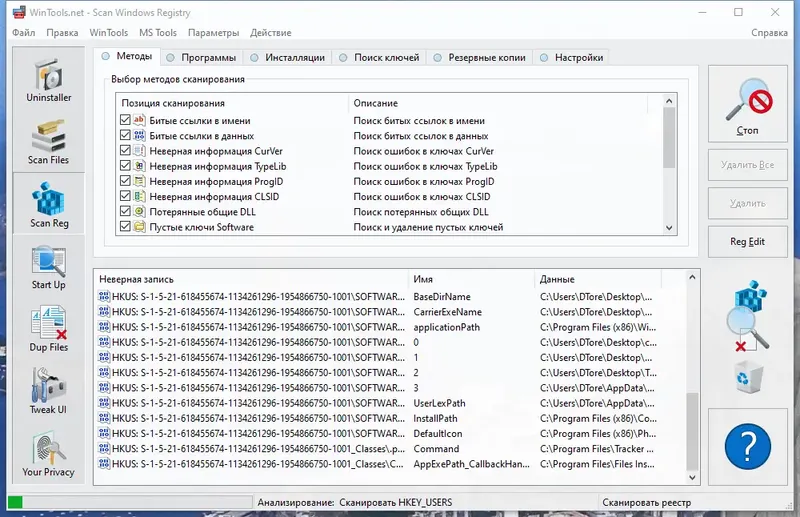This screenshot has width=800, height=517.
Task: Uncheck Битые ссылки в данных checkbox
Action: [125, 135]
